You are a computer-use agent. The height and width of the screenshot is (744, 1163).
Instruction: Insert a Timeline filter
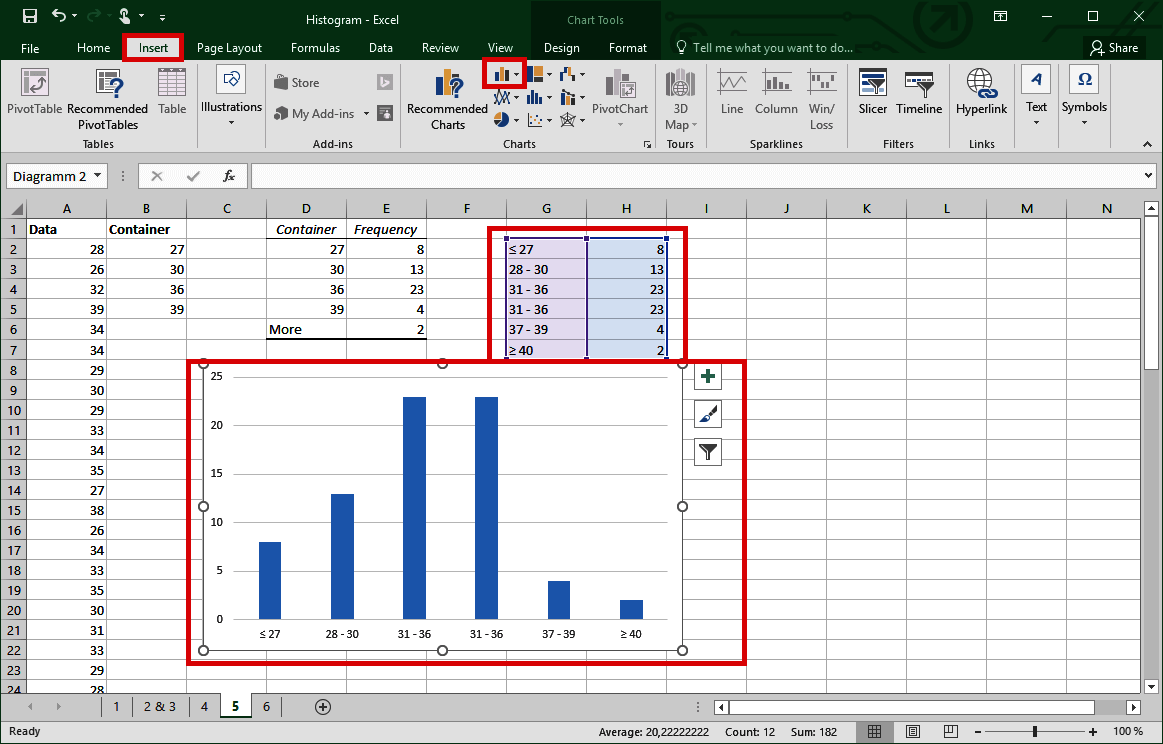[x=919, y=97]
